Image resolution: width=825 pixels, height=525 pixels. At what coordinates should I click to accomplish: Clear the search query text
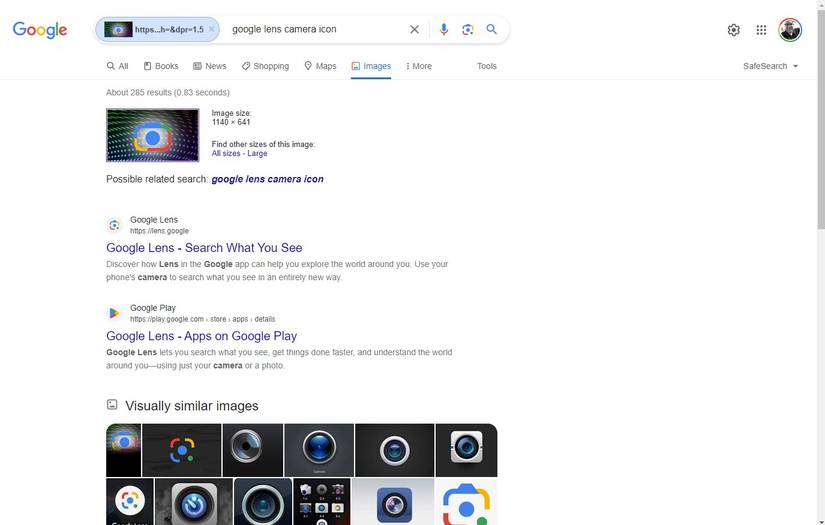tap(414, 30)
